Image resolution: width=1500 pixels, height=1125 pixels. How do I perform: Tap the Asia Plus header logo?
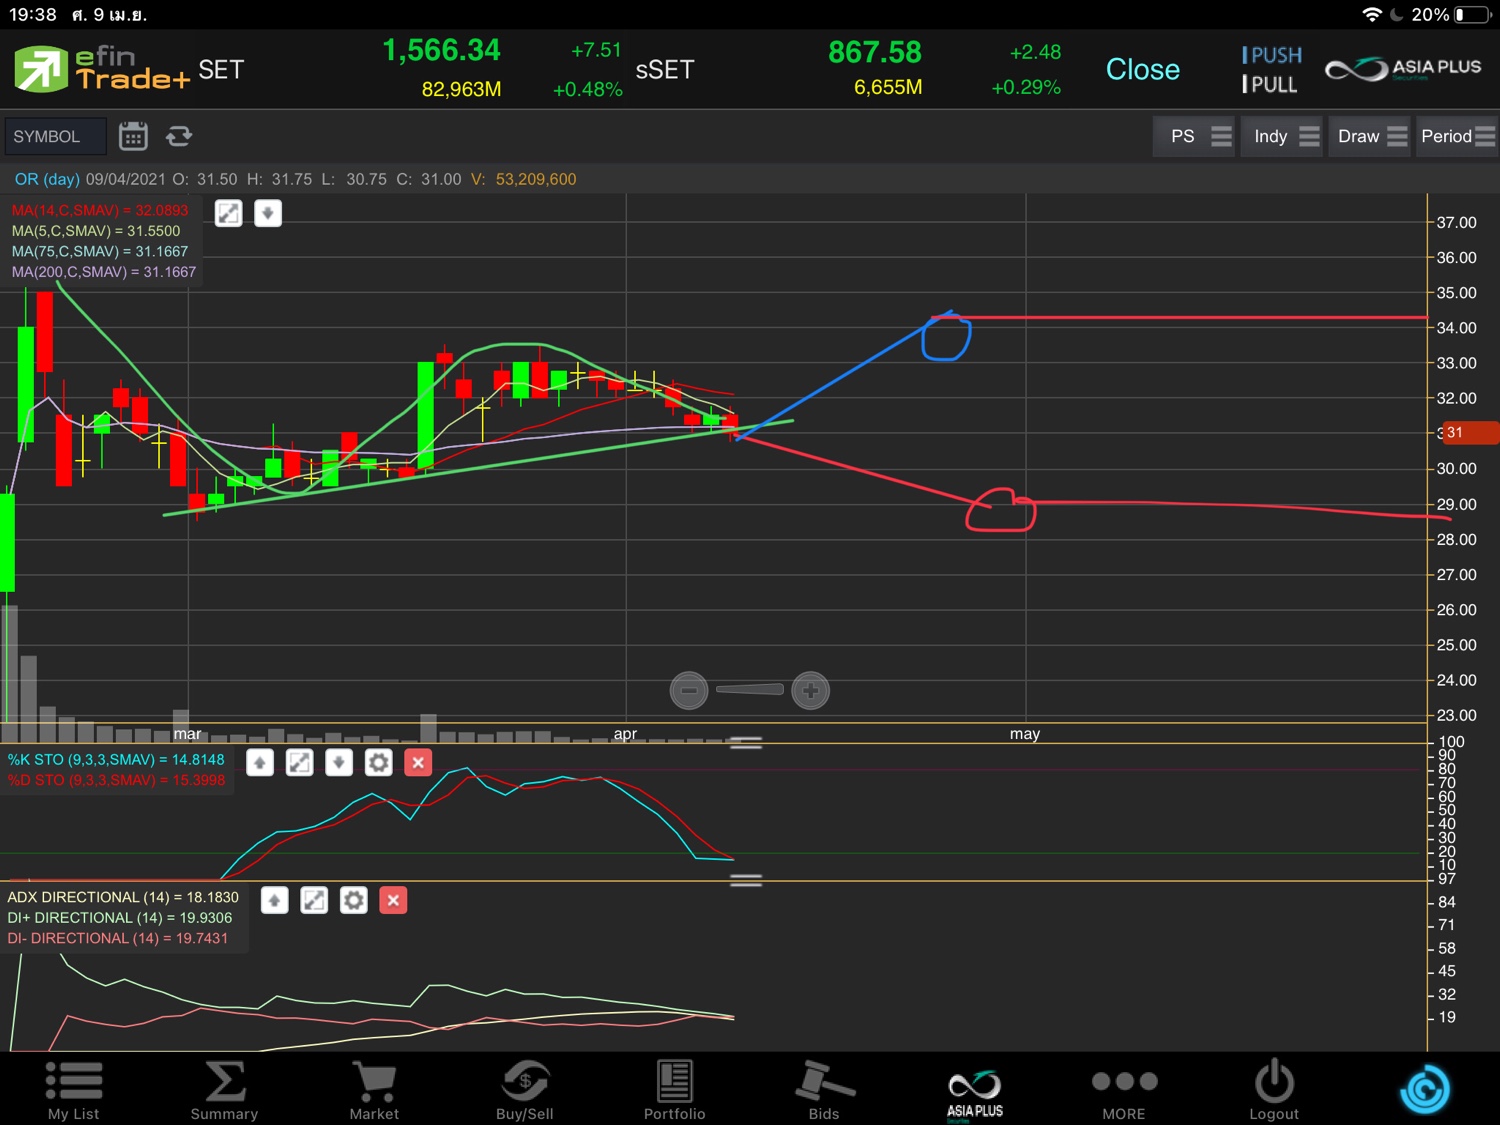click(x=1403, y=68)
